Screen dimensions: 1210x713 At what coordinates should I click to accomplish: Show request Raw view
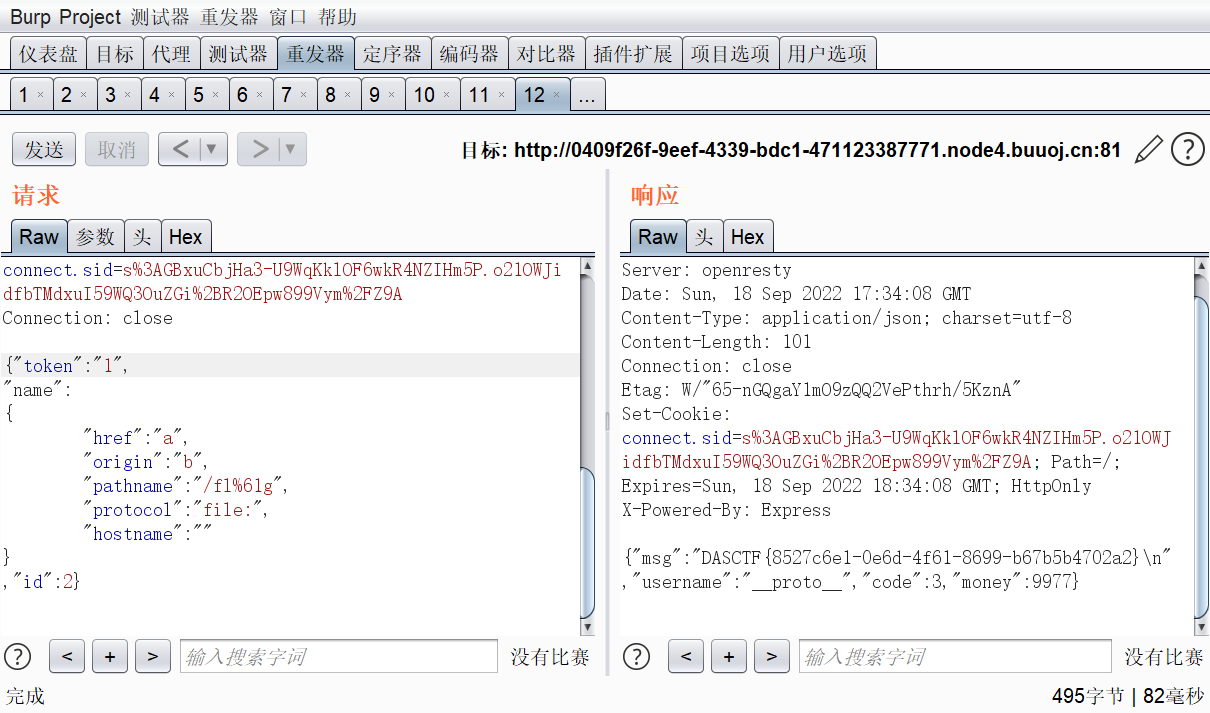tap(39, 237)
